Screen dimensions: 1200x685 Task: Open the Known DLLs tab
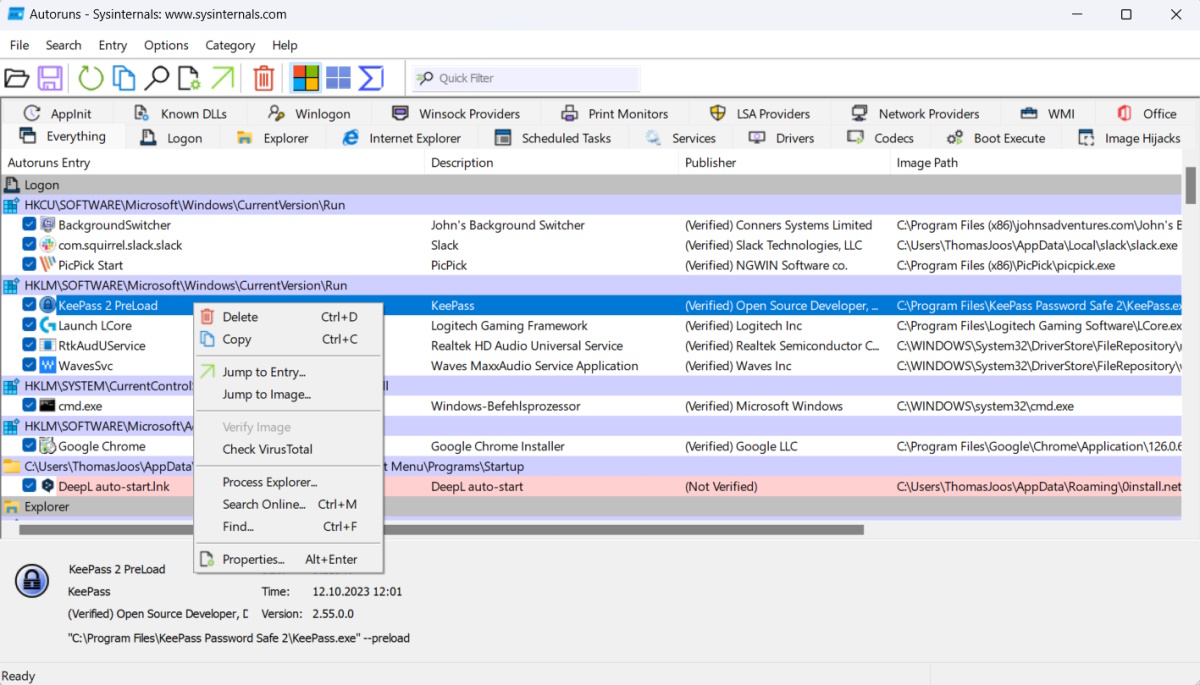click(180, 114)
